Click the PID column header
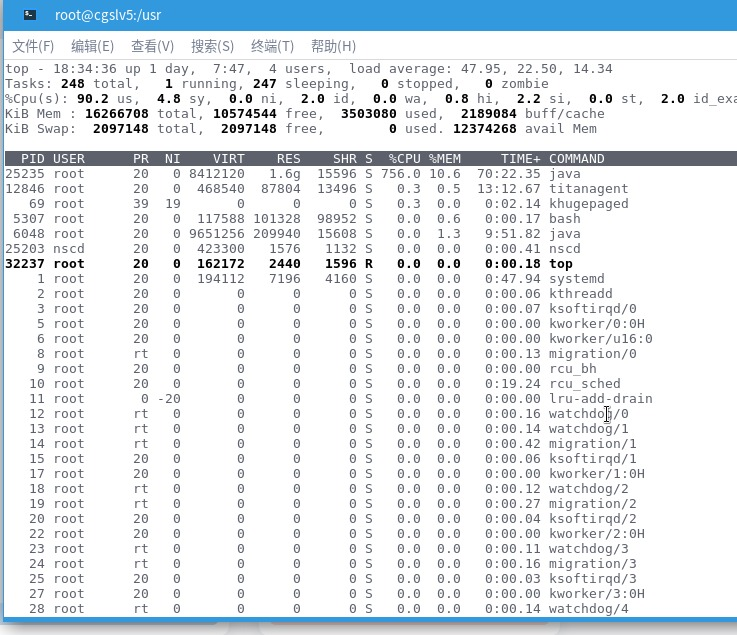The height and width of the screenshot is (635, 737). click(33, 159)
